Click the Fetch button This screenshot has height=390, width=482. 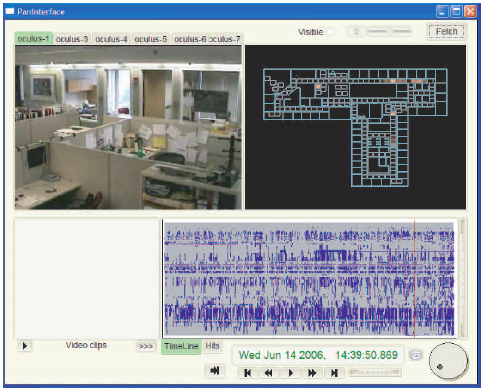pyautogui.click(x=446, y=32)
